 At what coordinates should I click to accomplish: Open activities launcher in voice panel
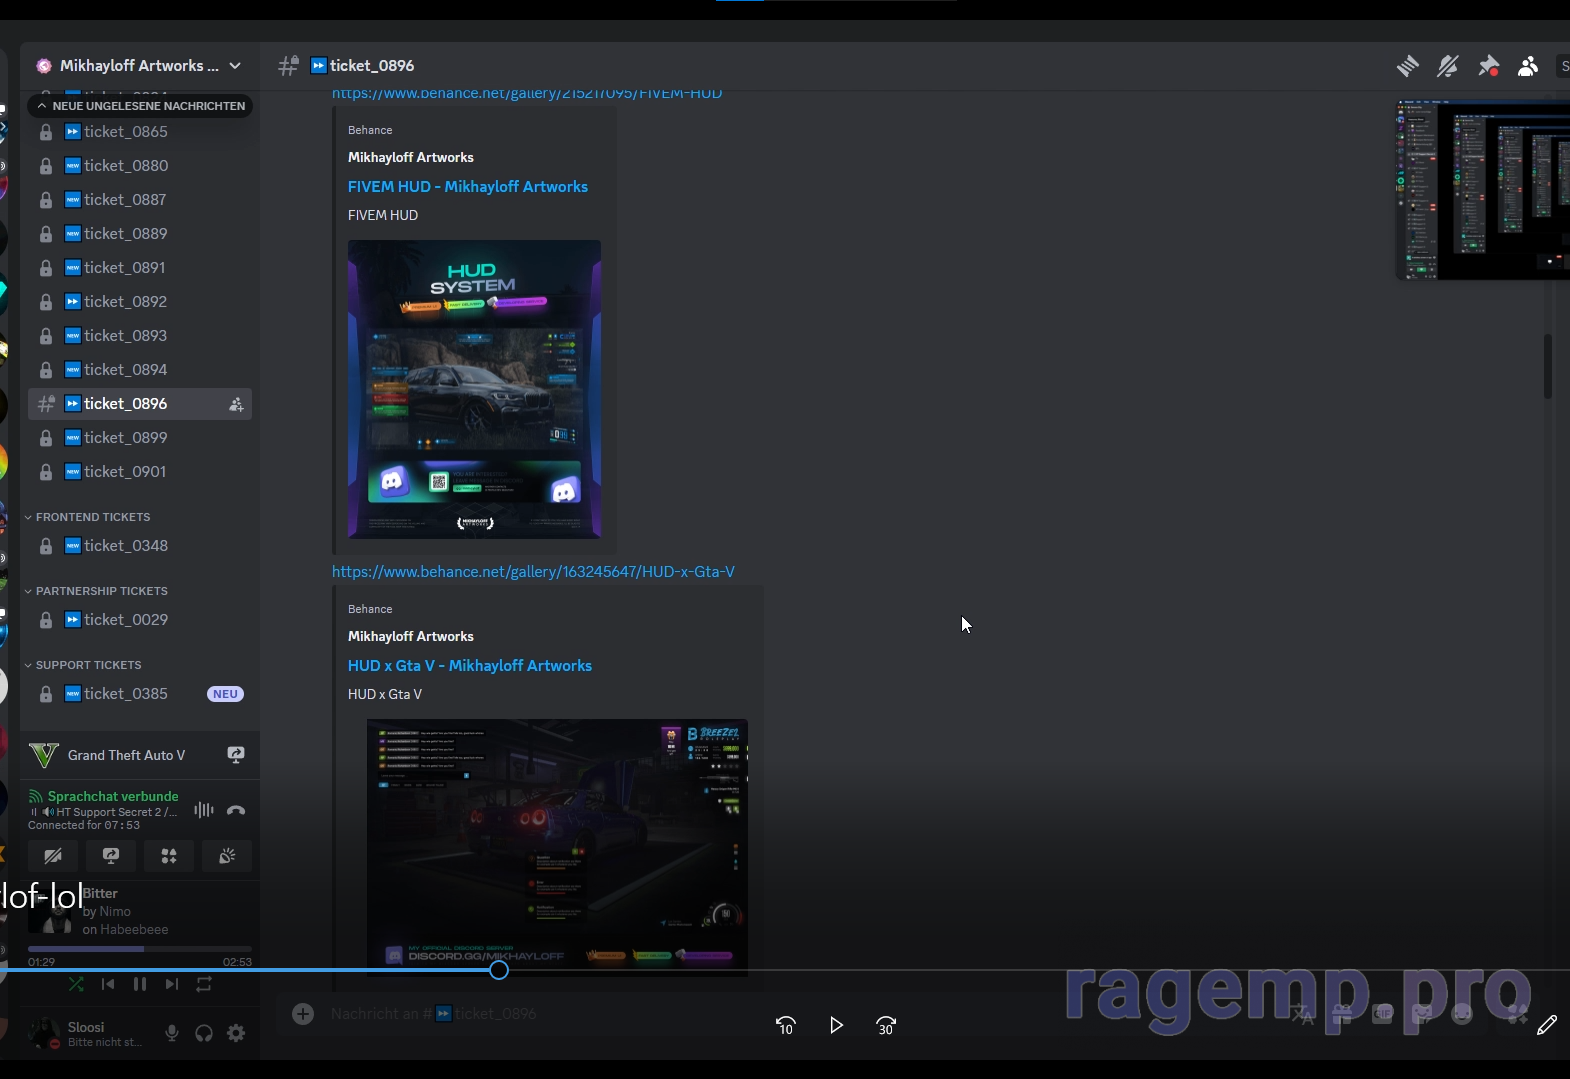(x=169, y=856)
